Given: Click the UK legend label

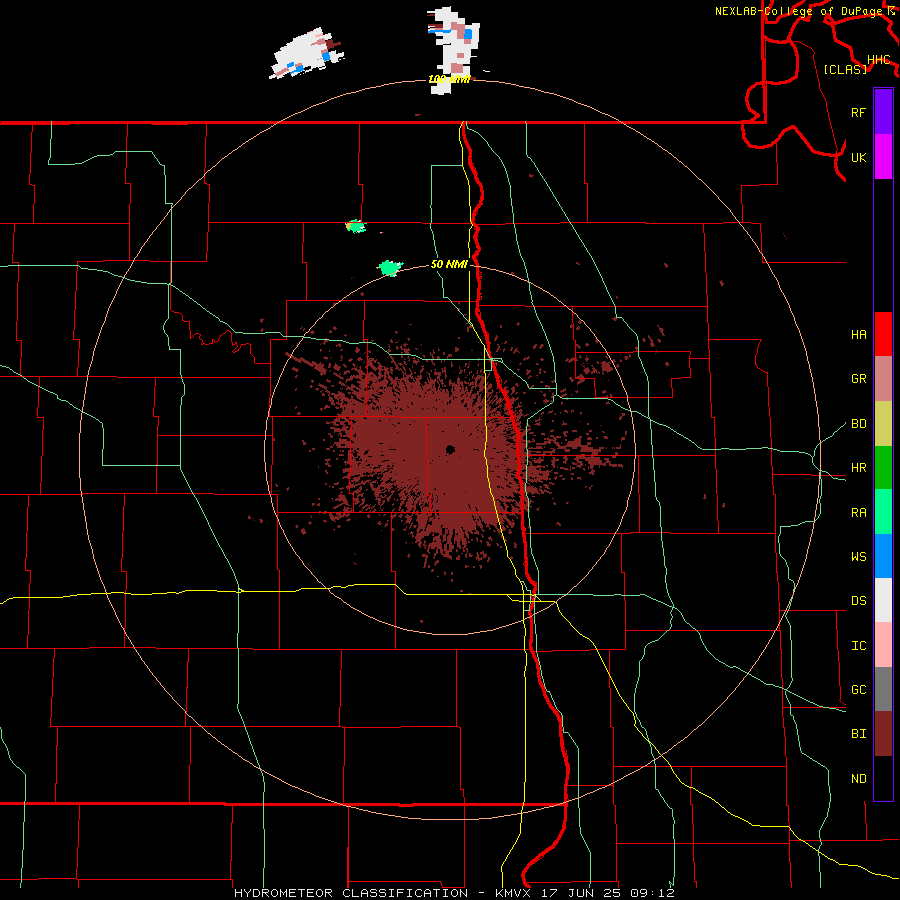Looking at the screenshot, I should click(x=858, y=157).
